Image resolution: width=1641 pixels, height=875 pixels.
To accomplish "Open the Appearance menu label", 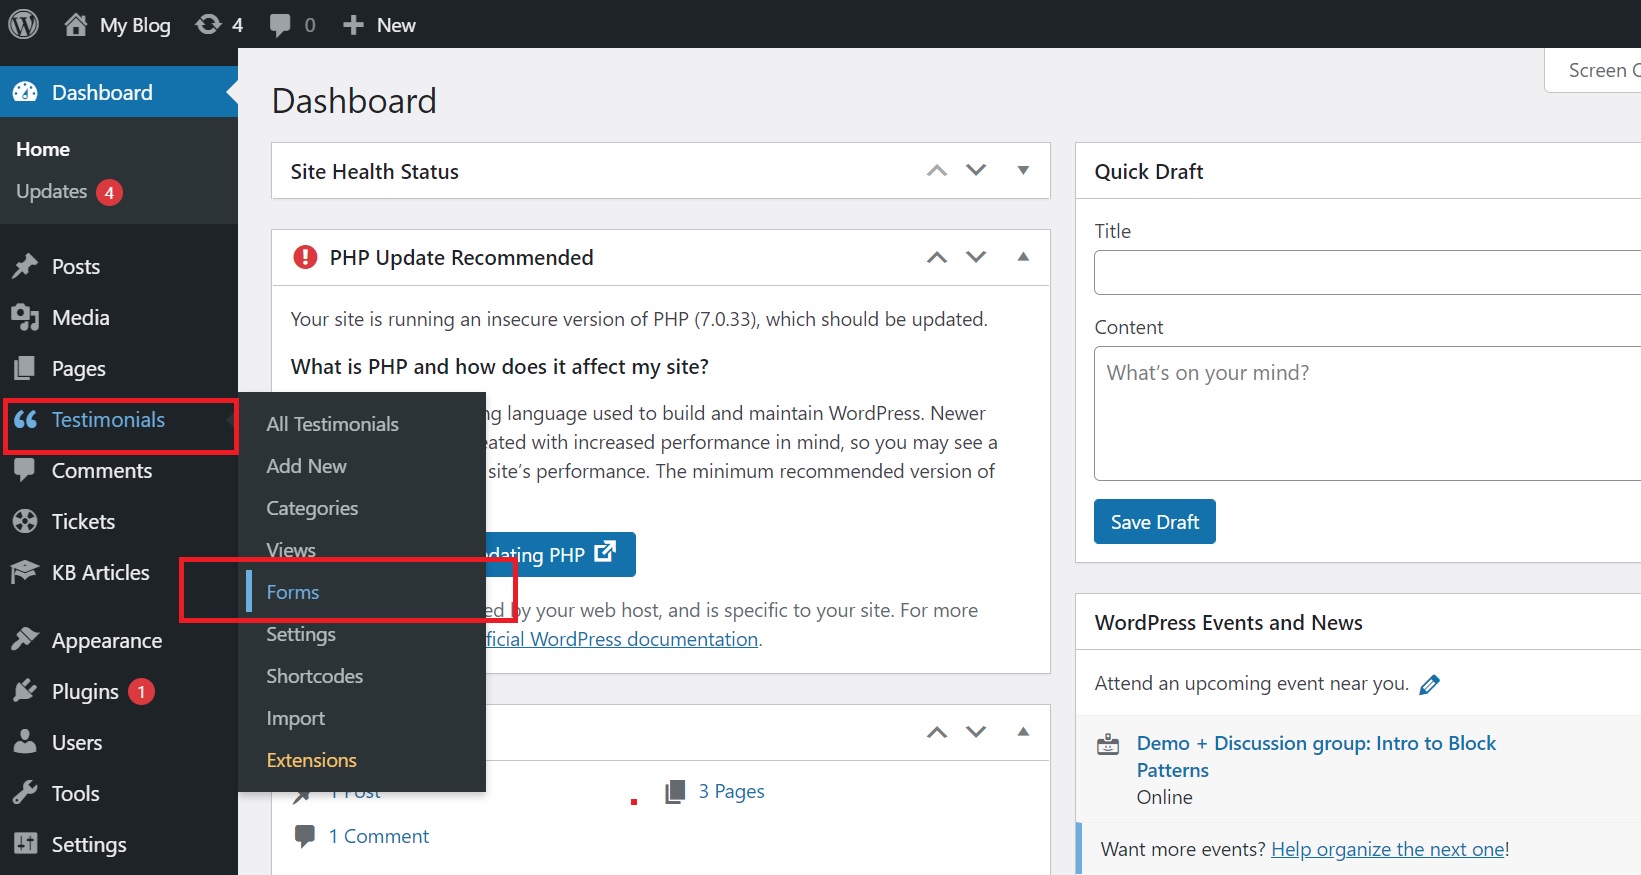I will coord(107,641).
